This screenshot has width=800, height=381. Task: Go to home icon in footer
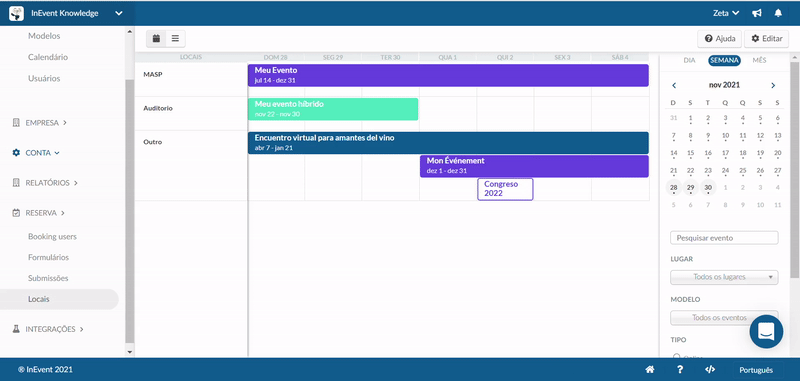tap(649, 370)
